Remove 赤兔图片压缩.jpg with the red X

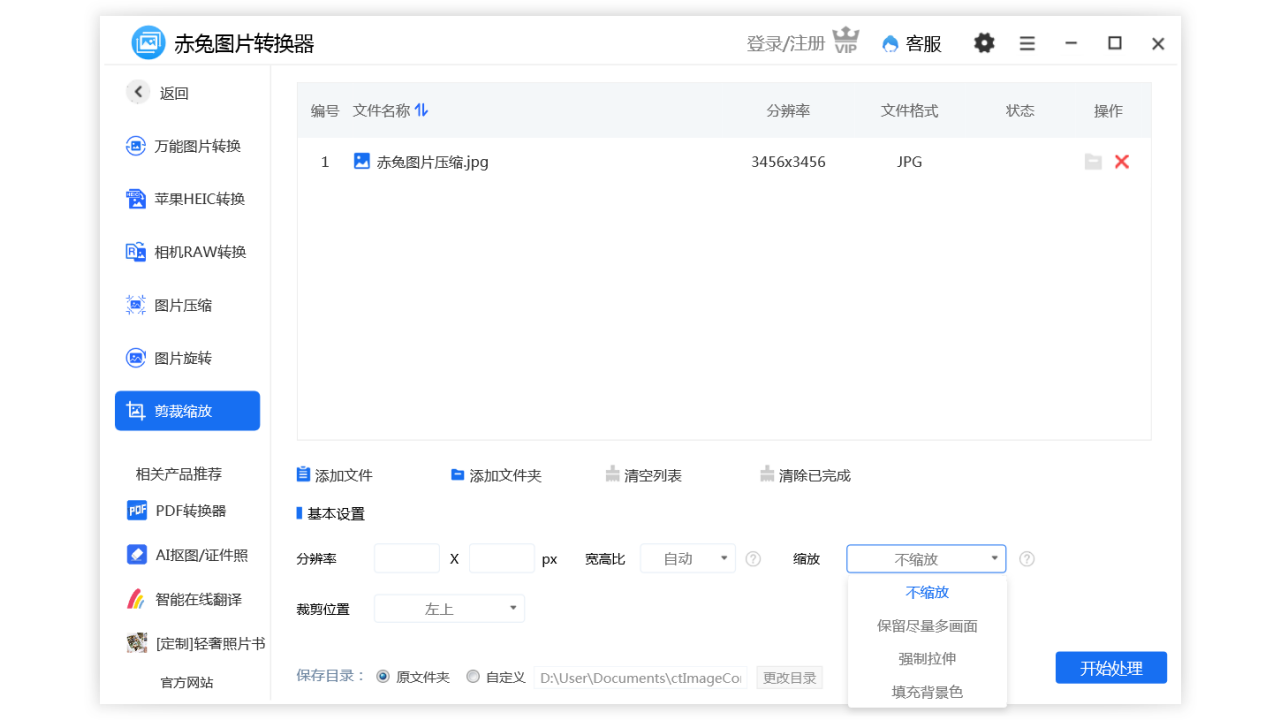(x=1121, y=161)
